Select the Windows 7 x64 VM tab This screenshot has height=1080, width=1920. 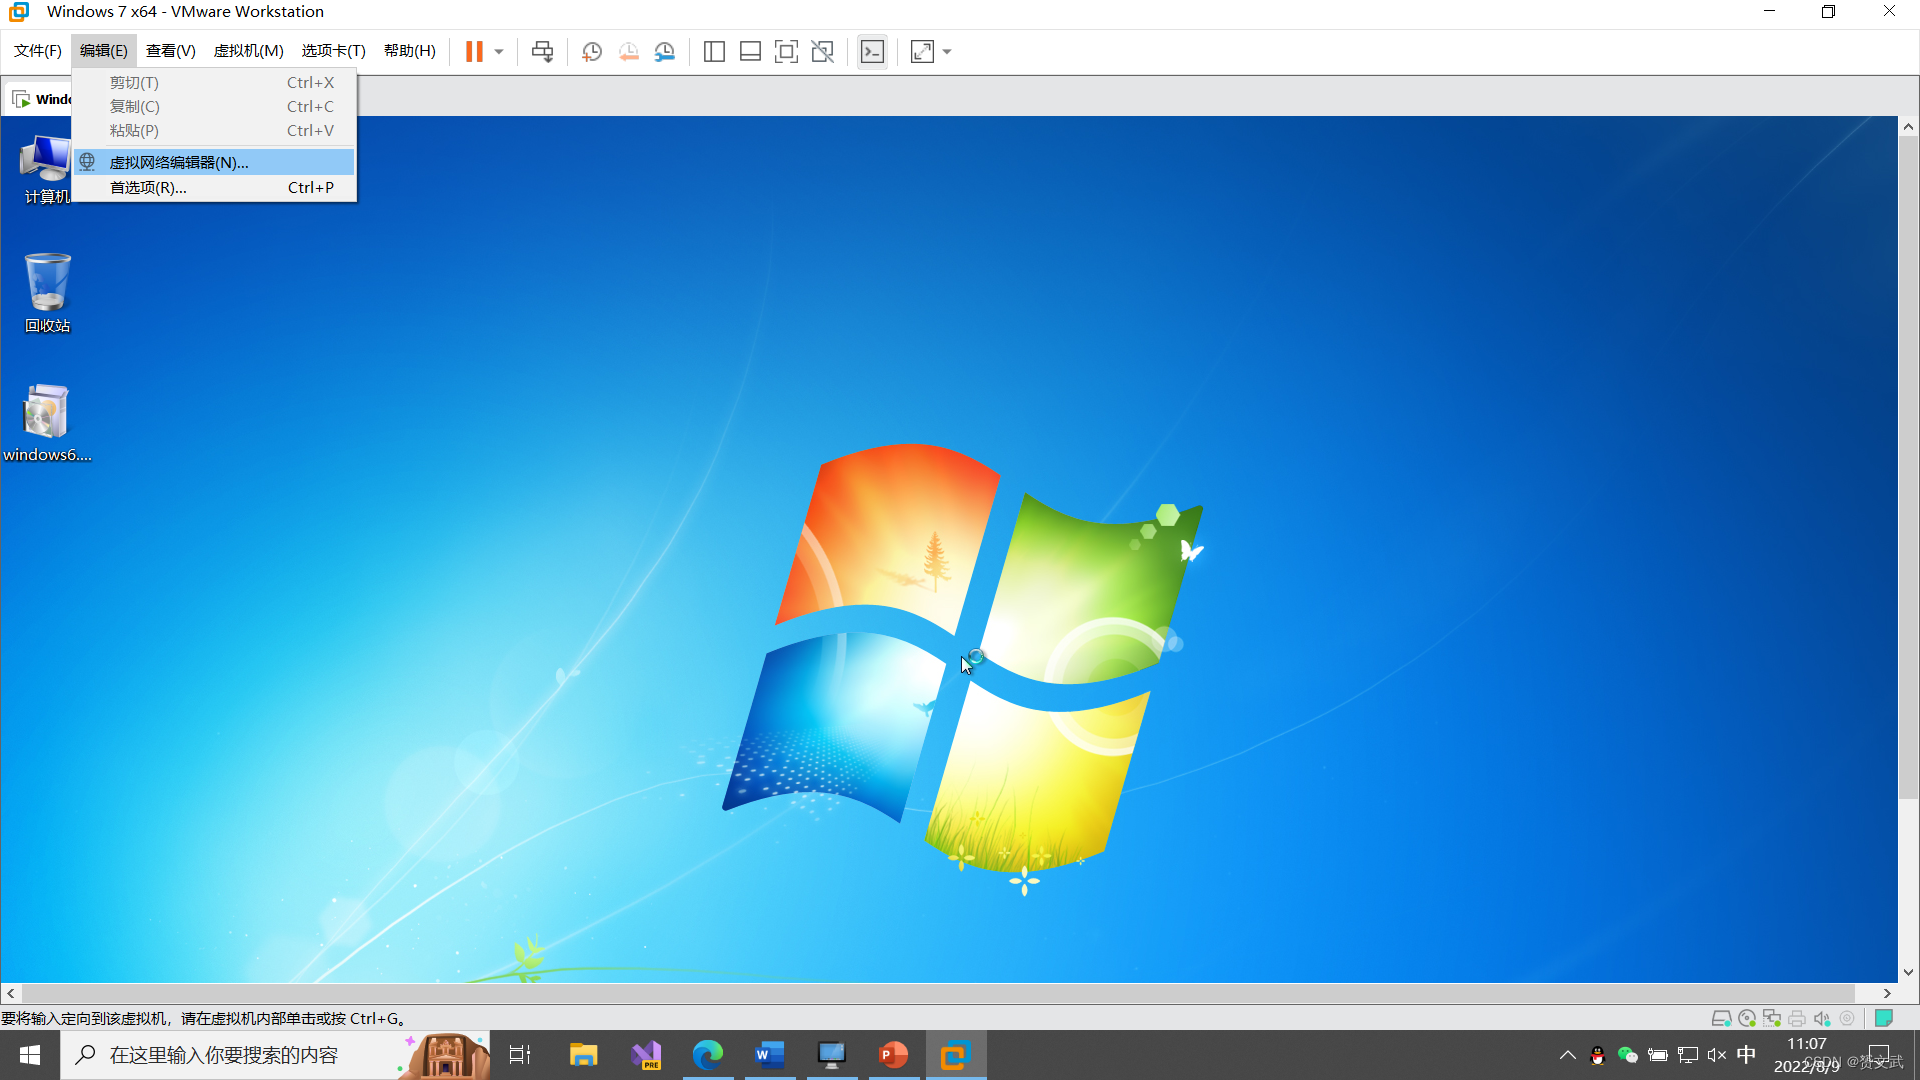click(40, 99)
